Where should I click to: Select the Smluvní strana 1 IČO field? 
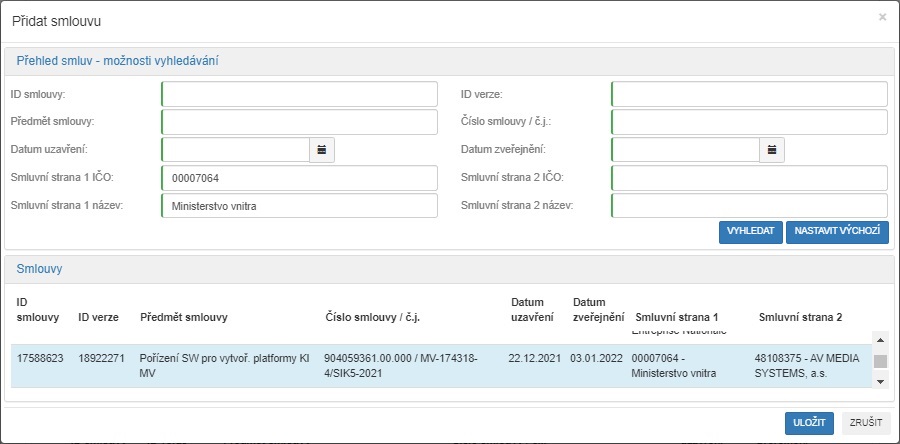pos(299,178)
